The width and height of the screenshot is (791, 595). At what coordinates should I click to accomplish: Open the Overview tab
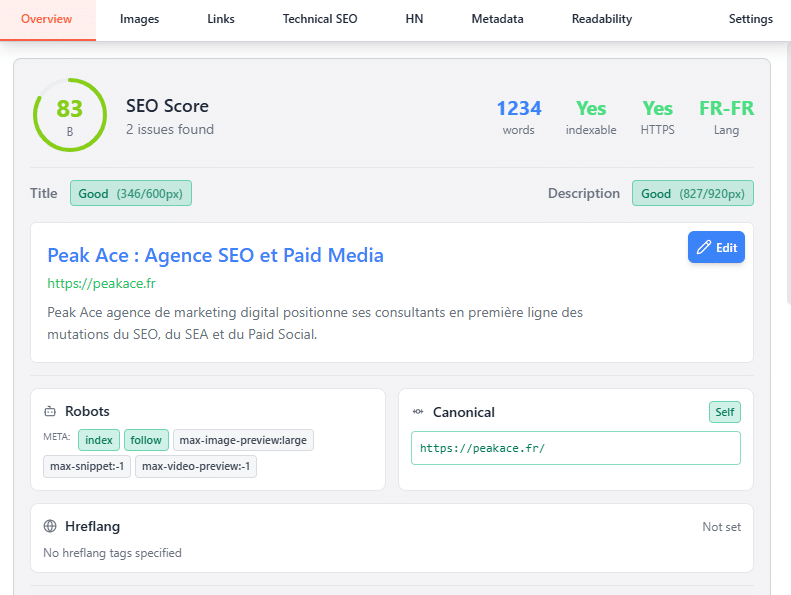click(x=46, y=19)
